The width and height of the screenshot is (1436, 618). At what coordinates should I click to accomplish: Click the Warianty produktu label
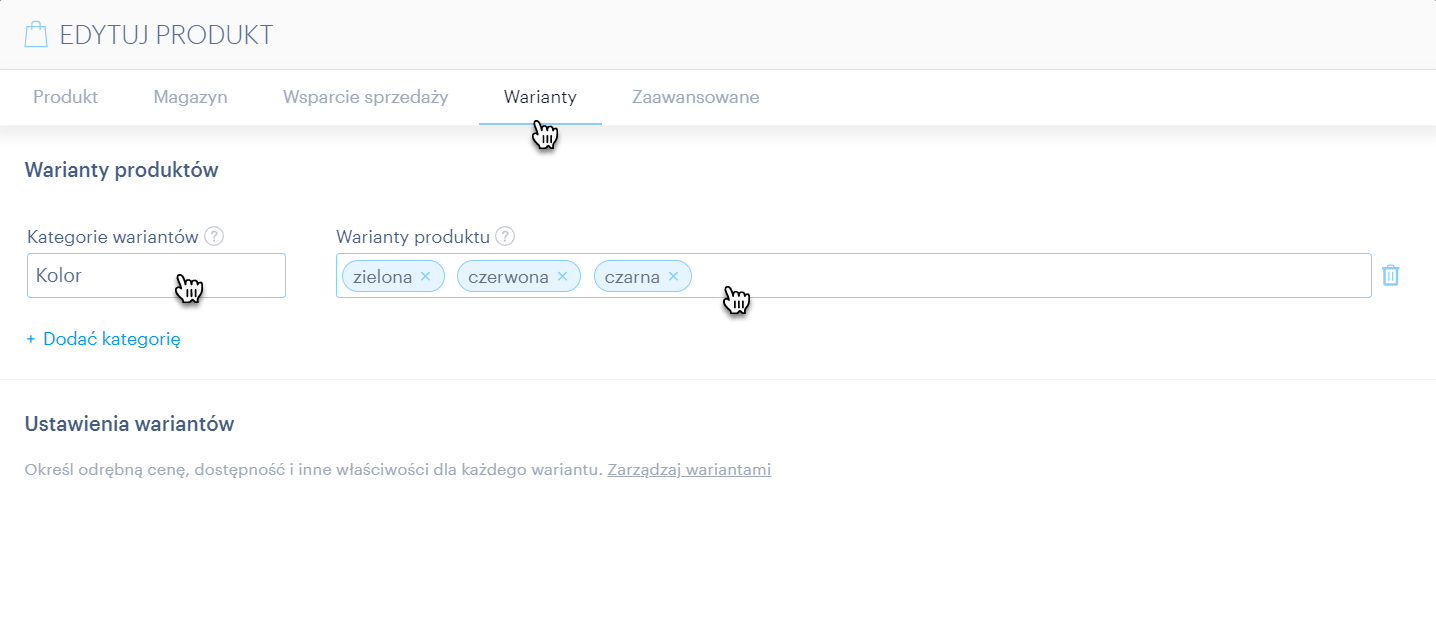pos(413,237)
